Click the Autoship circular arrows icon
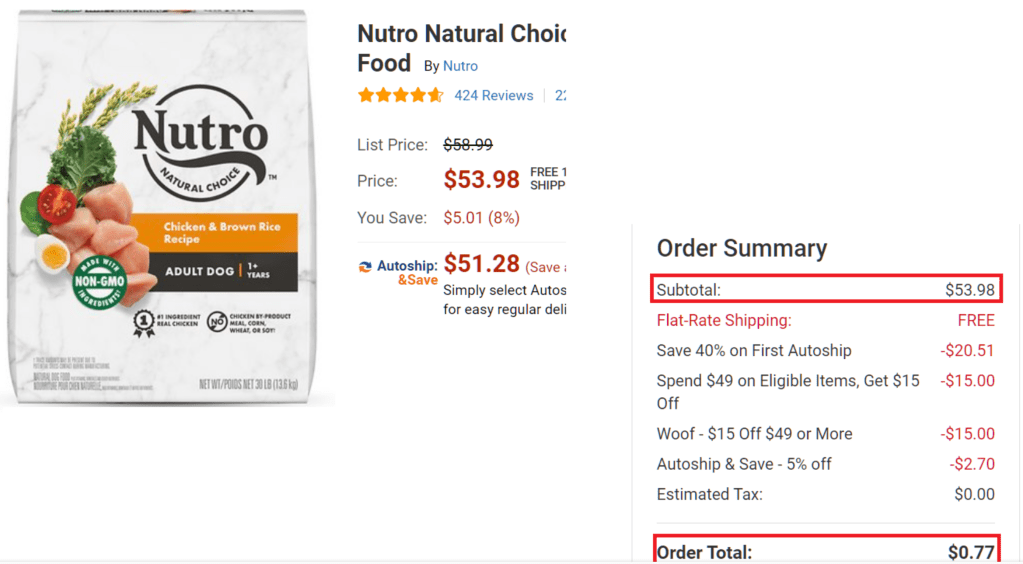This screenshot has width=1023, height=564. coord(366,266)
